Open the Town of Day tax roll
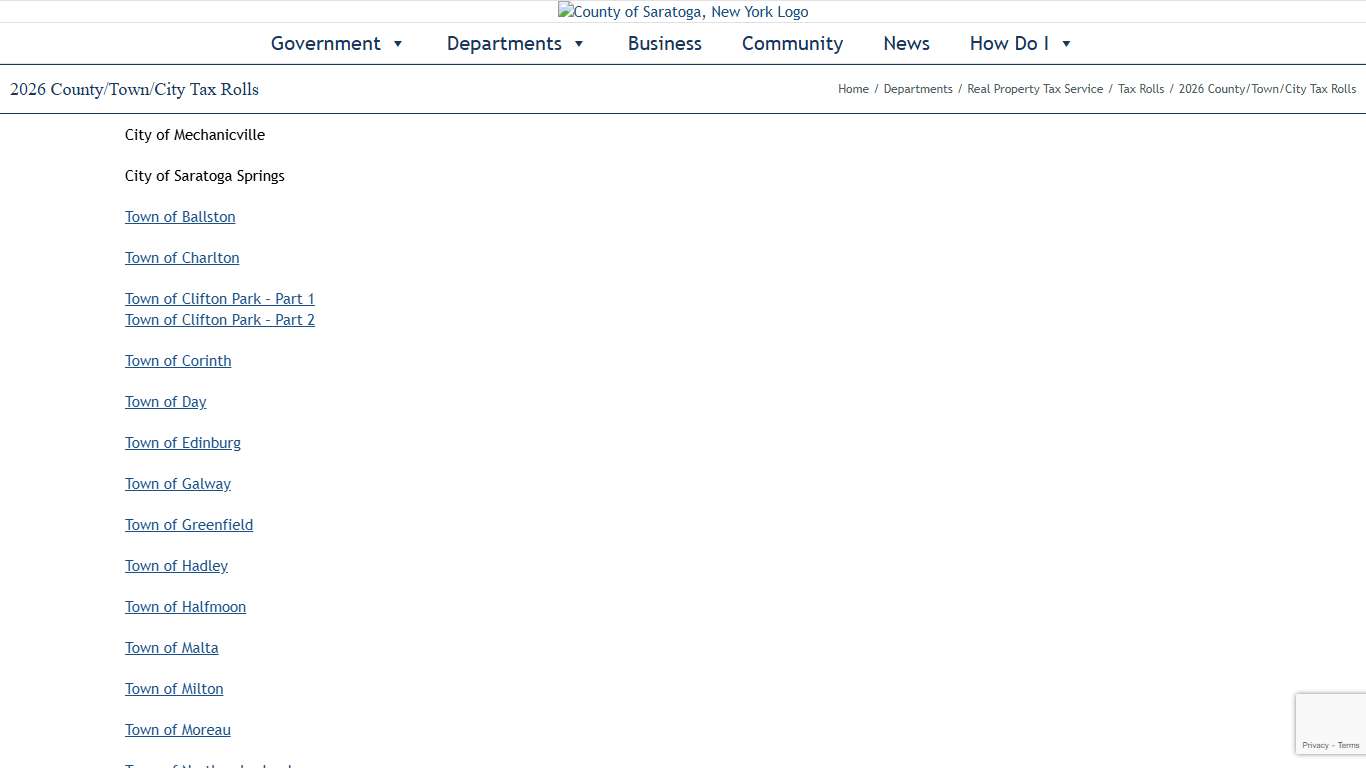1366x768 pixels. (166, 402)
